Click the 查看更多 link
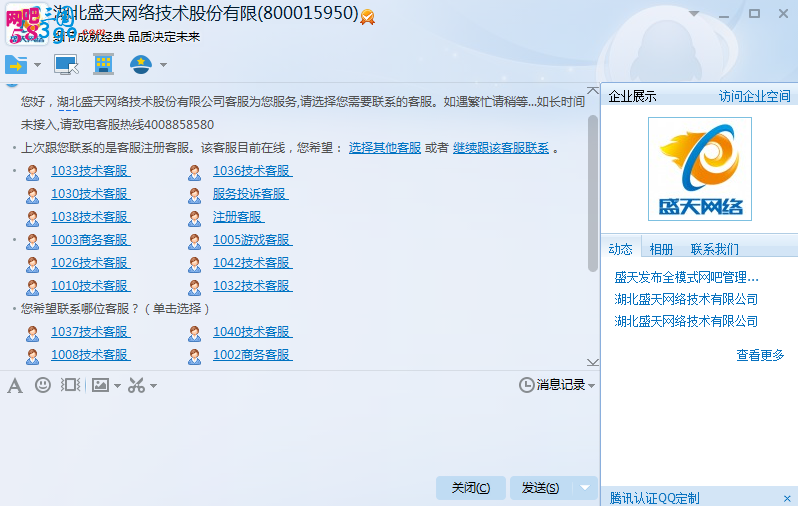This screenshot has width=798, height=506. pos(760,355)
